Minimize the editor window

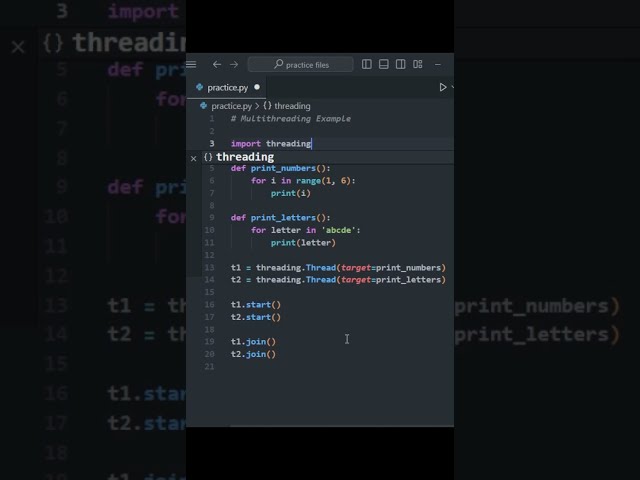click(x=438, y=64)
